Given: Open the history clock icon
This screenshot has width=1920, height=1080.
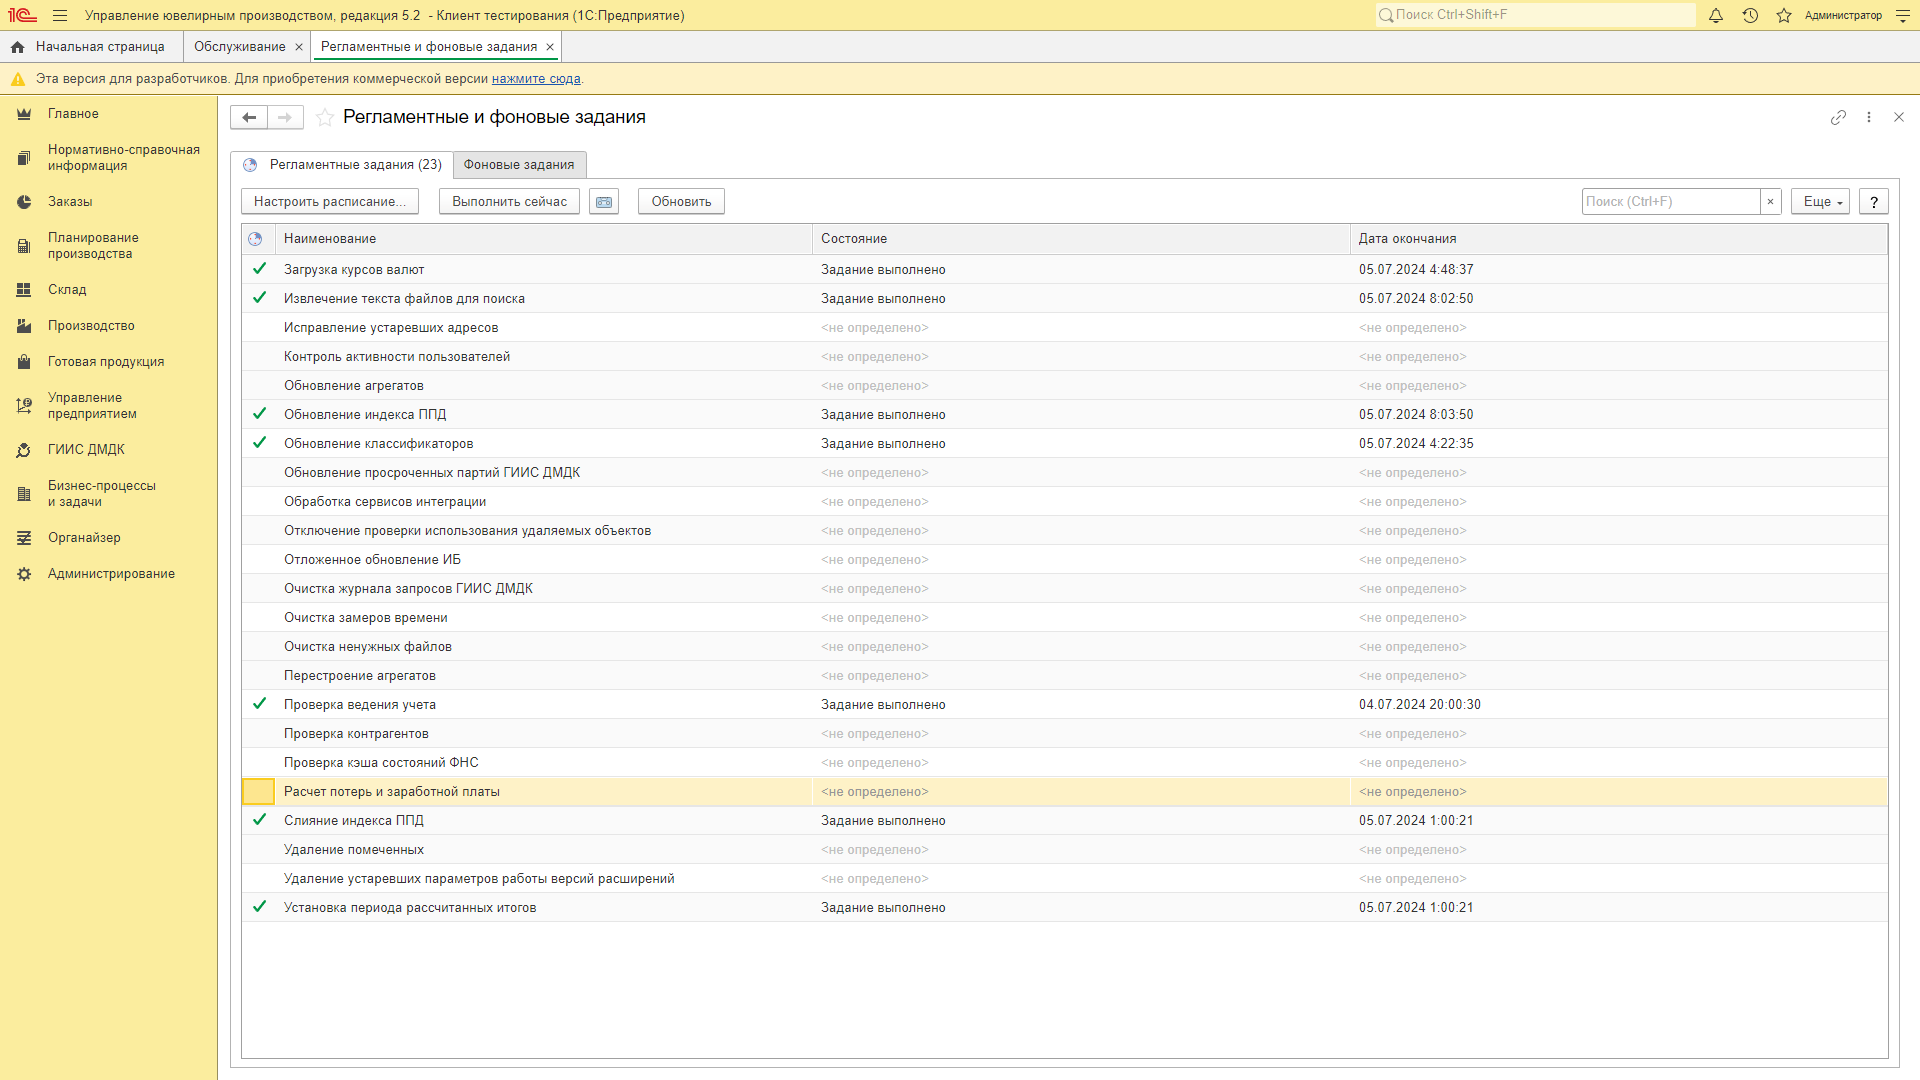Looking at the screenshot, I should (x=1750, y=15).
